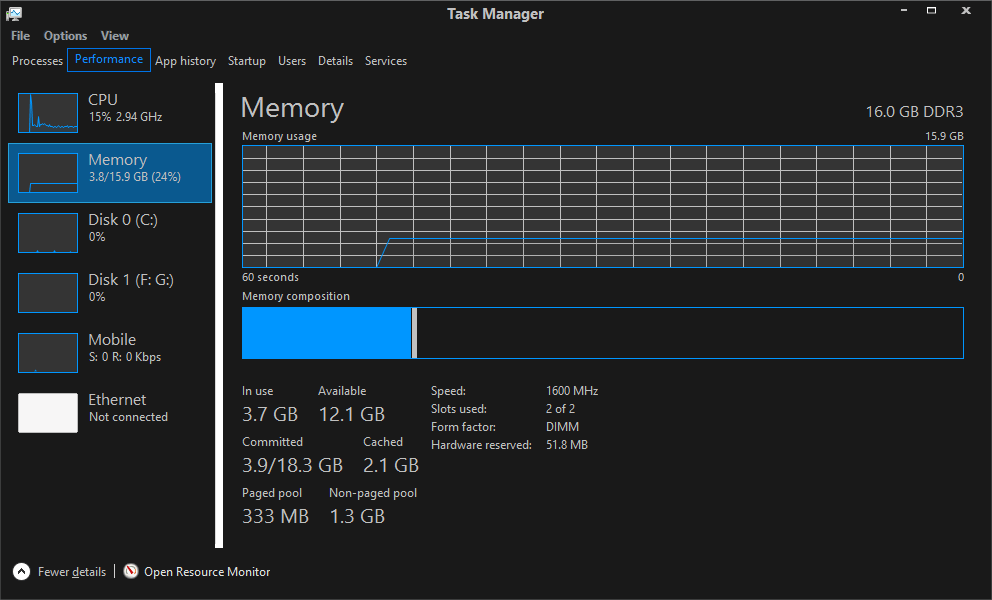
Task: Open the File menu
Action: coord(21,36)
